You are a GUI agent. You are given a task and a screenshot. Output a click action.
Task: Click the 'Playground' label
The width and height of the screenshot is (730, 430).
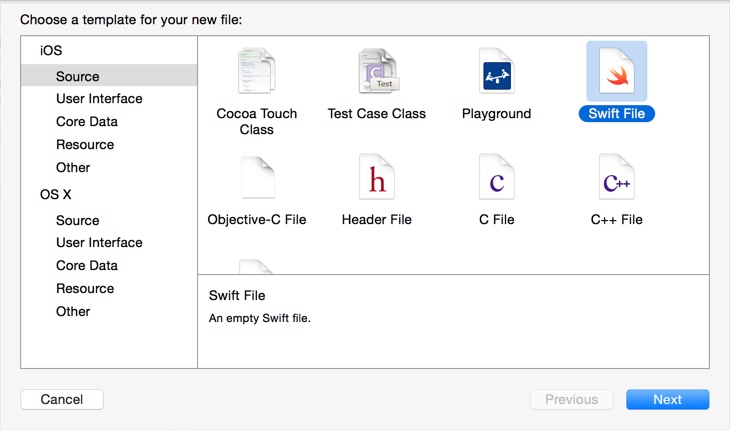(x=496, y=114)
